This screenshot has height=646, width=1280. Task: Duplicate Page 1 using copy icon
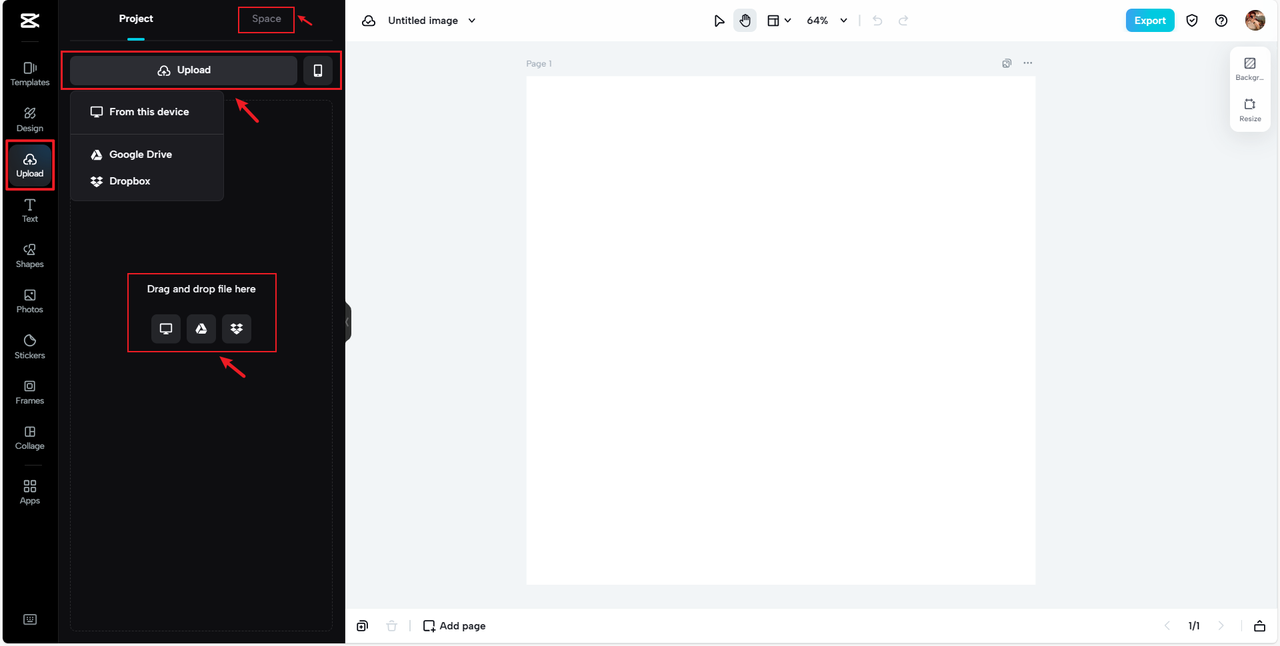click(x=1007, y=63)
